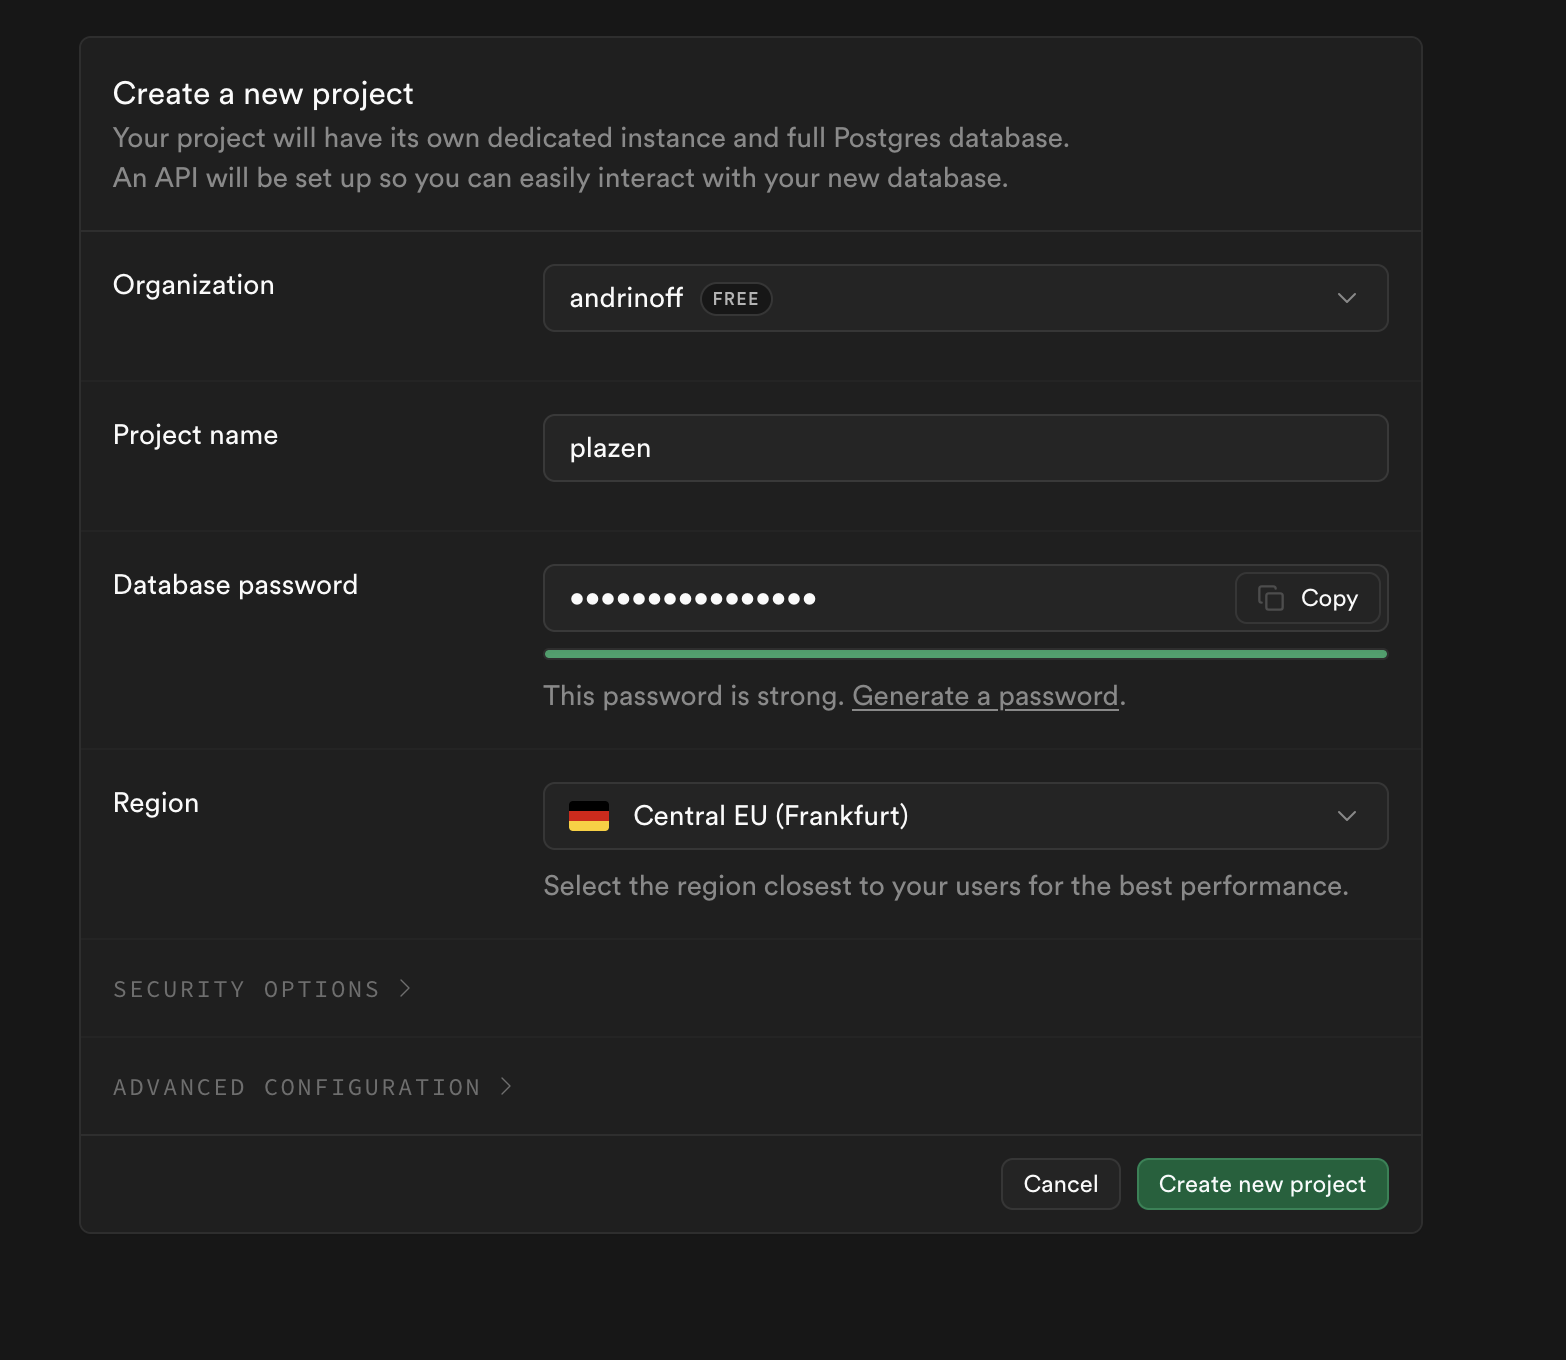Open the Organization dropdown showing andrinoff
Screen dimensions: 1566x1360
965,298
